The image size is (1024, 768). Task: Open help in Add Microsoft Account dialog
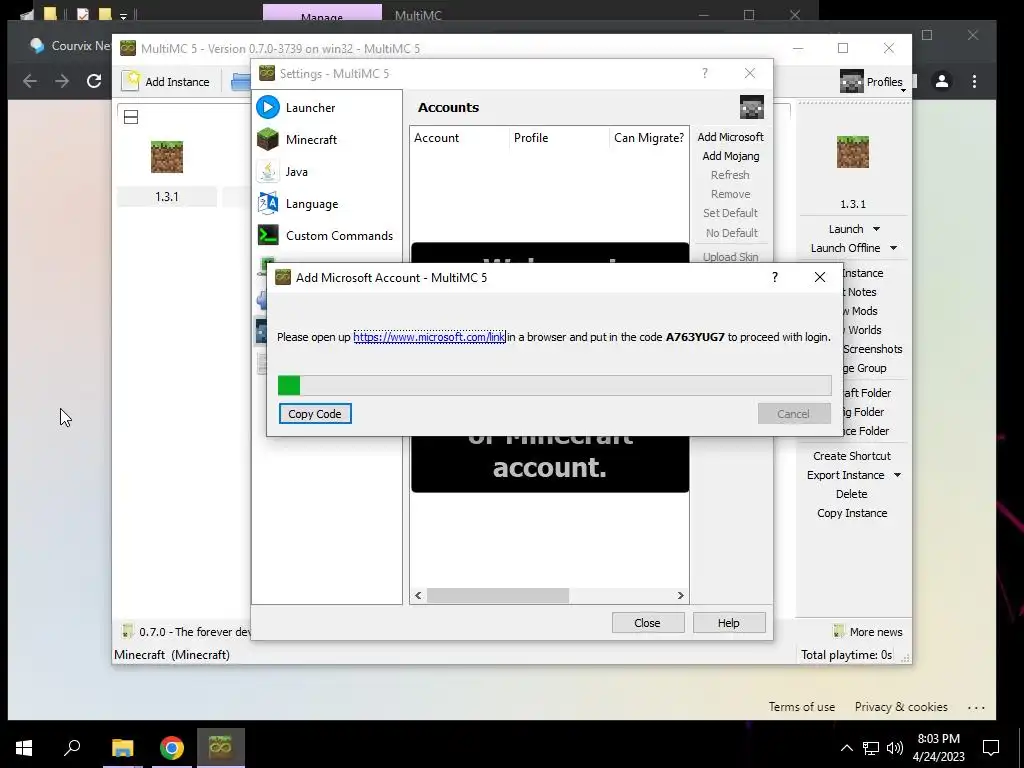775,277
